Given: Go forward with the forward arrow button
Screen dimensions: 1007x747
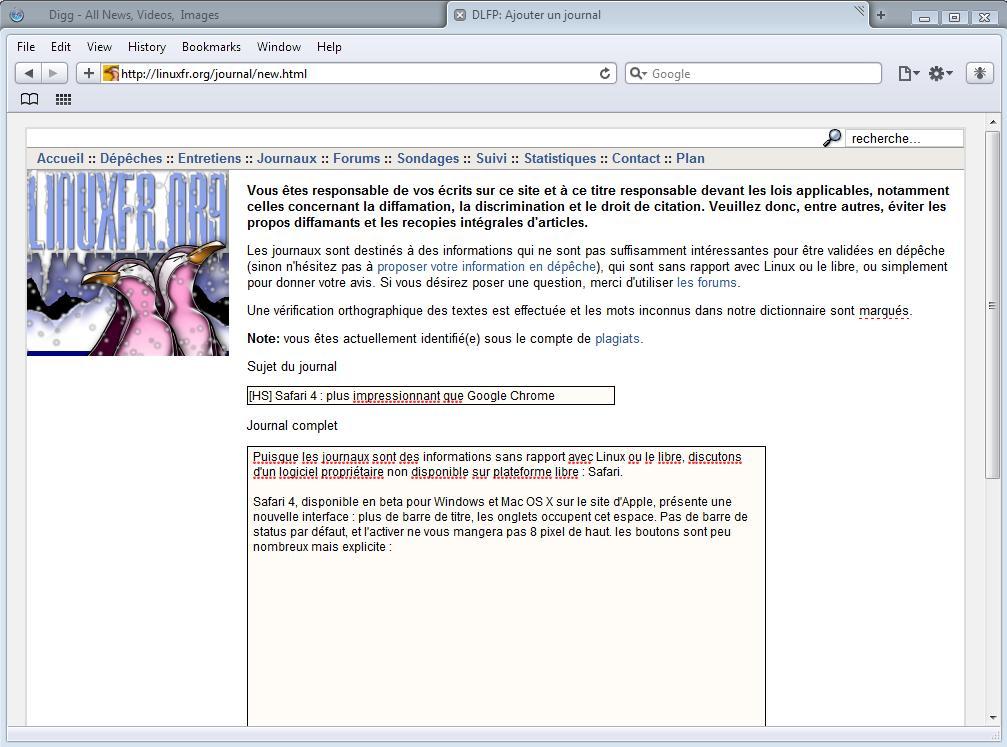Looking at the screenshot, I should pos(53,73).
